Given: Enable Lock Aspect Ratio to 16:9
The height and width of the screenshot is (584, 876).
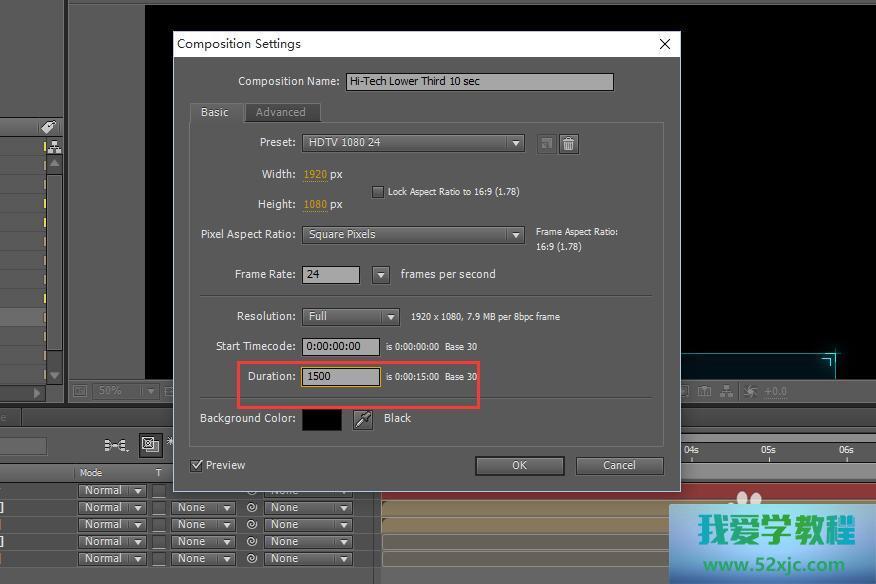Looking at the screenshot, I should point(378,192).
